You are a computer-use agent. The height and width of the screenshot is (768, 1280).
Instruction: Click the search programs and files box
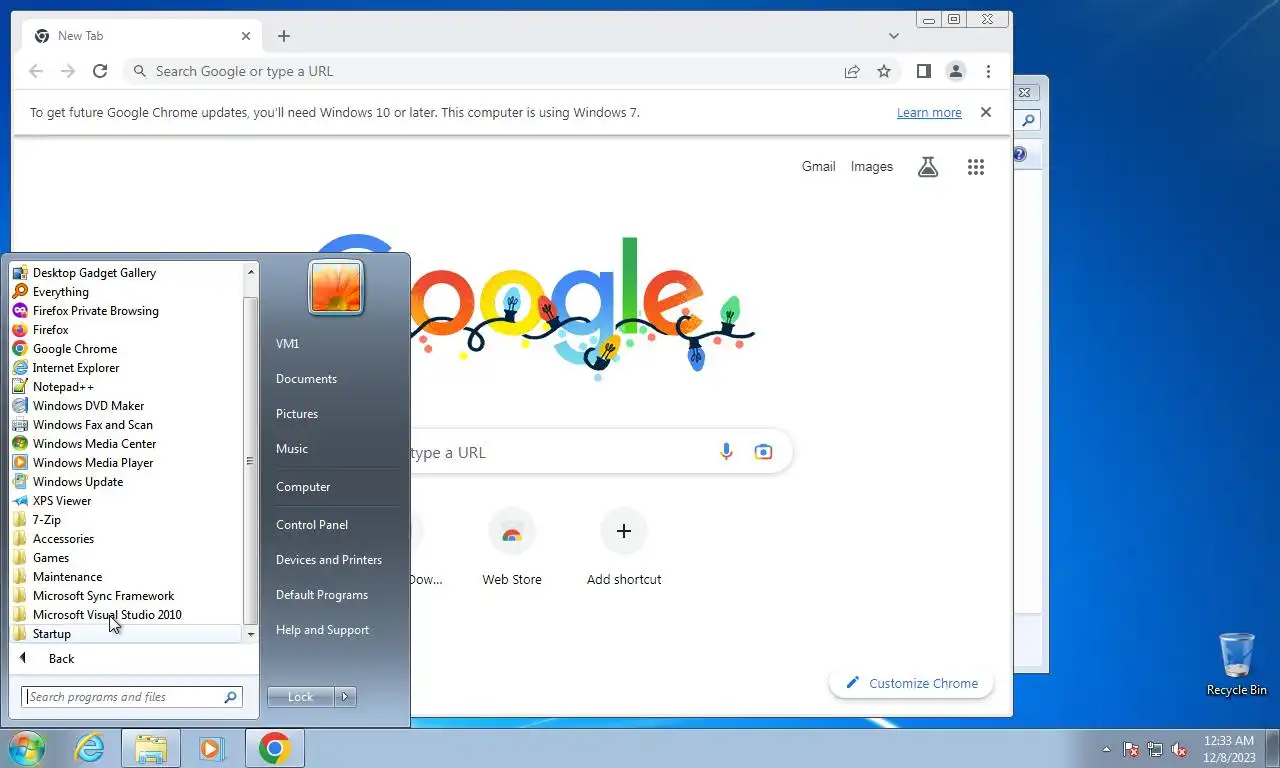pyautogui.click(x=132, y=697)
